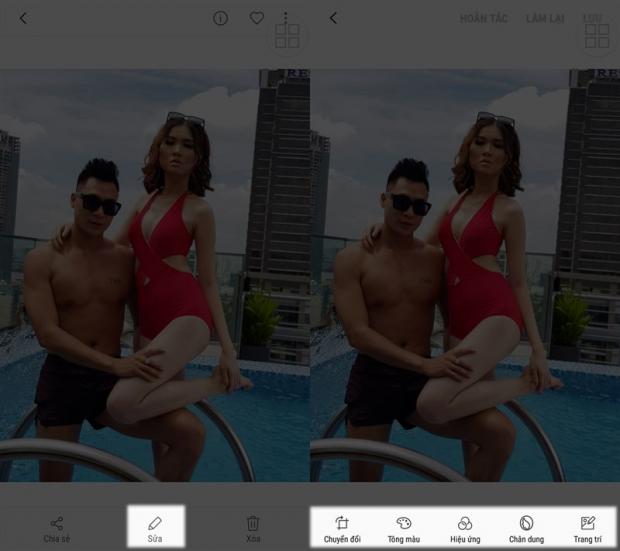
Task: Tap the Xóa trash icon
Action: pos(253,523)
